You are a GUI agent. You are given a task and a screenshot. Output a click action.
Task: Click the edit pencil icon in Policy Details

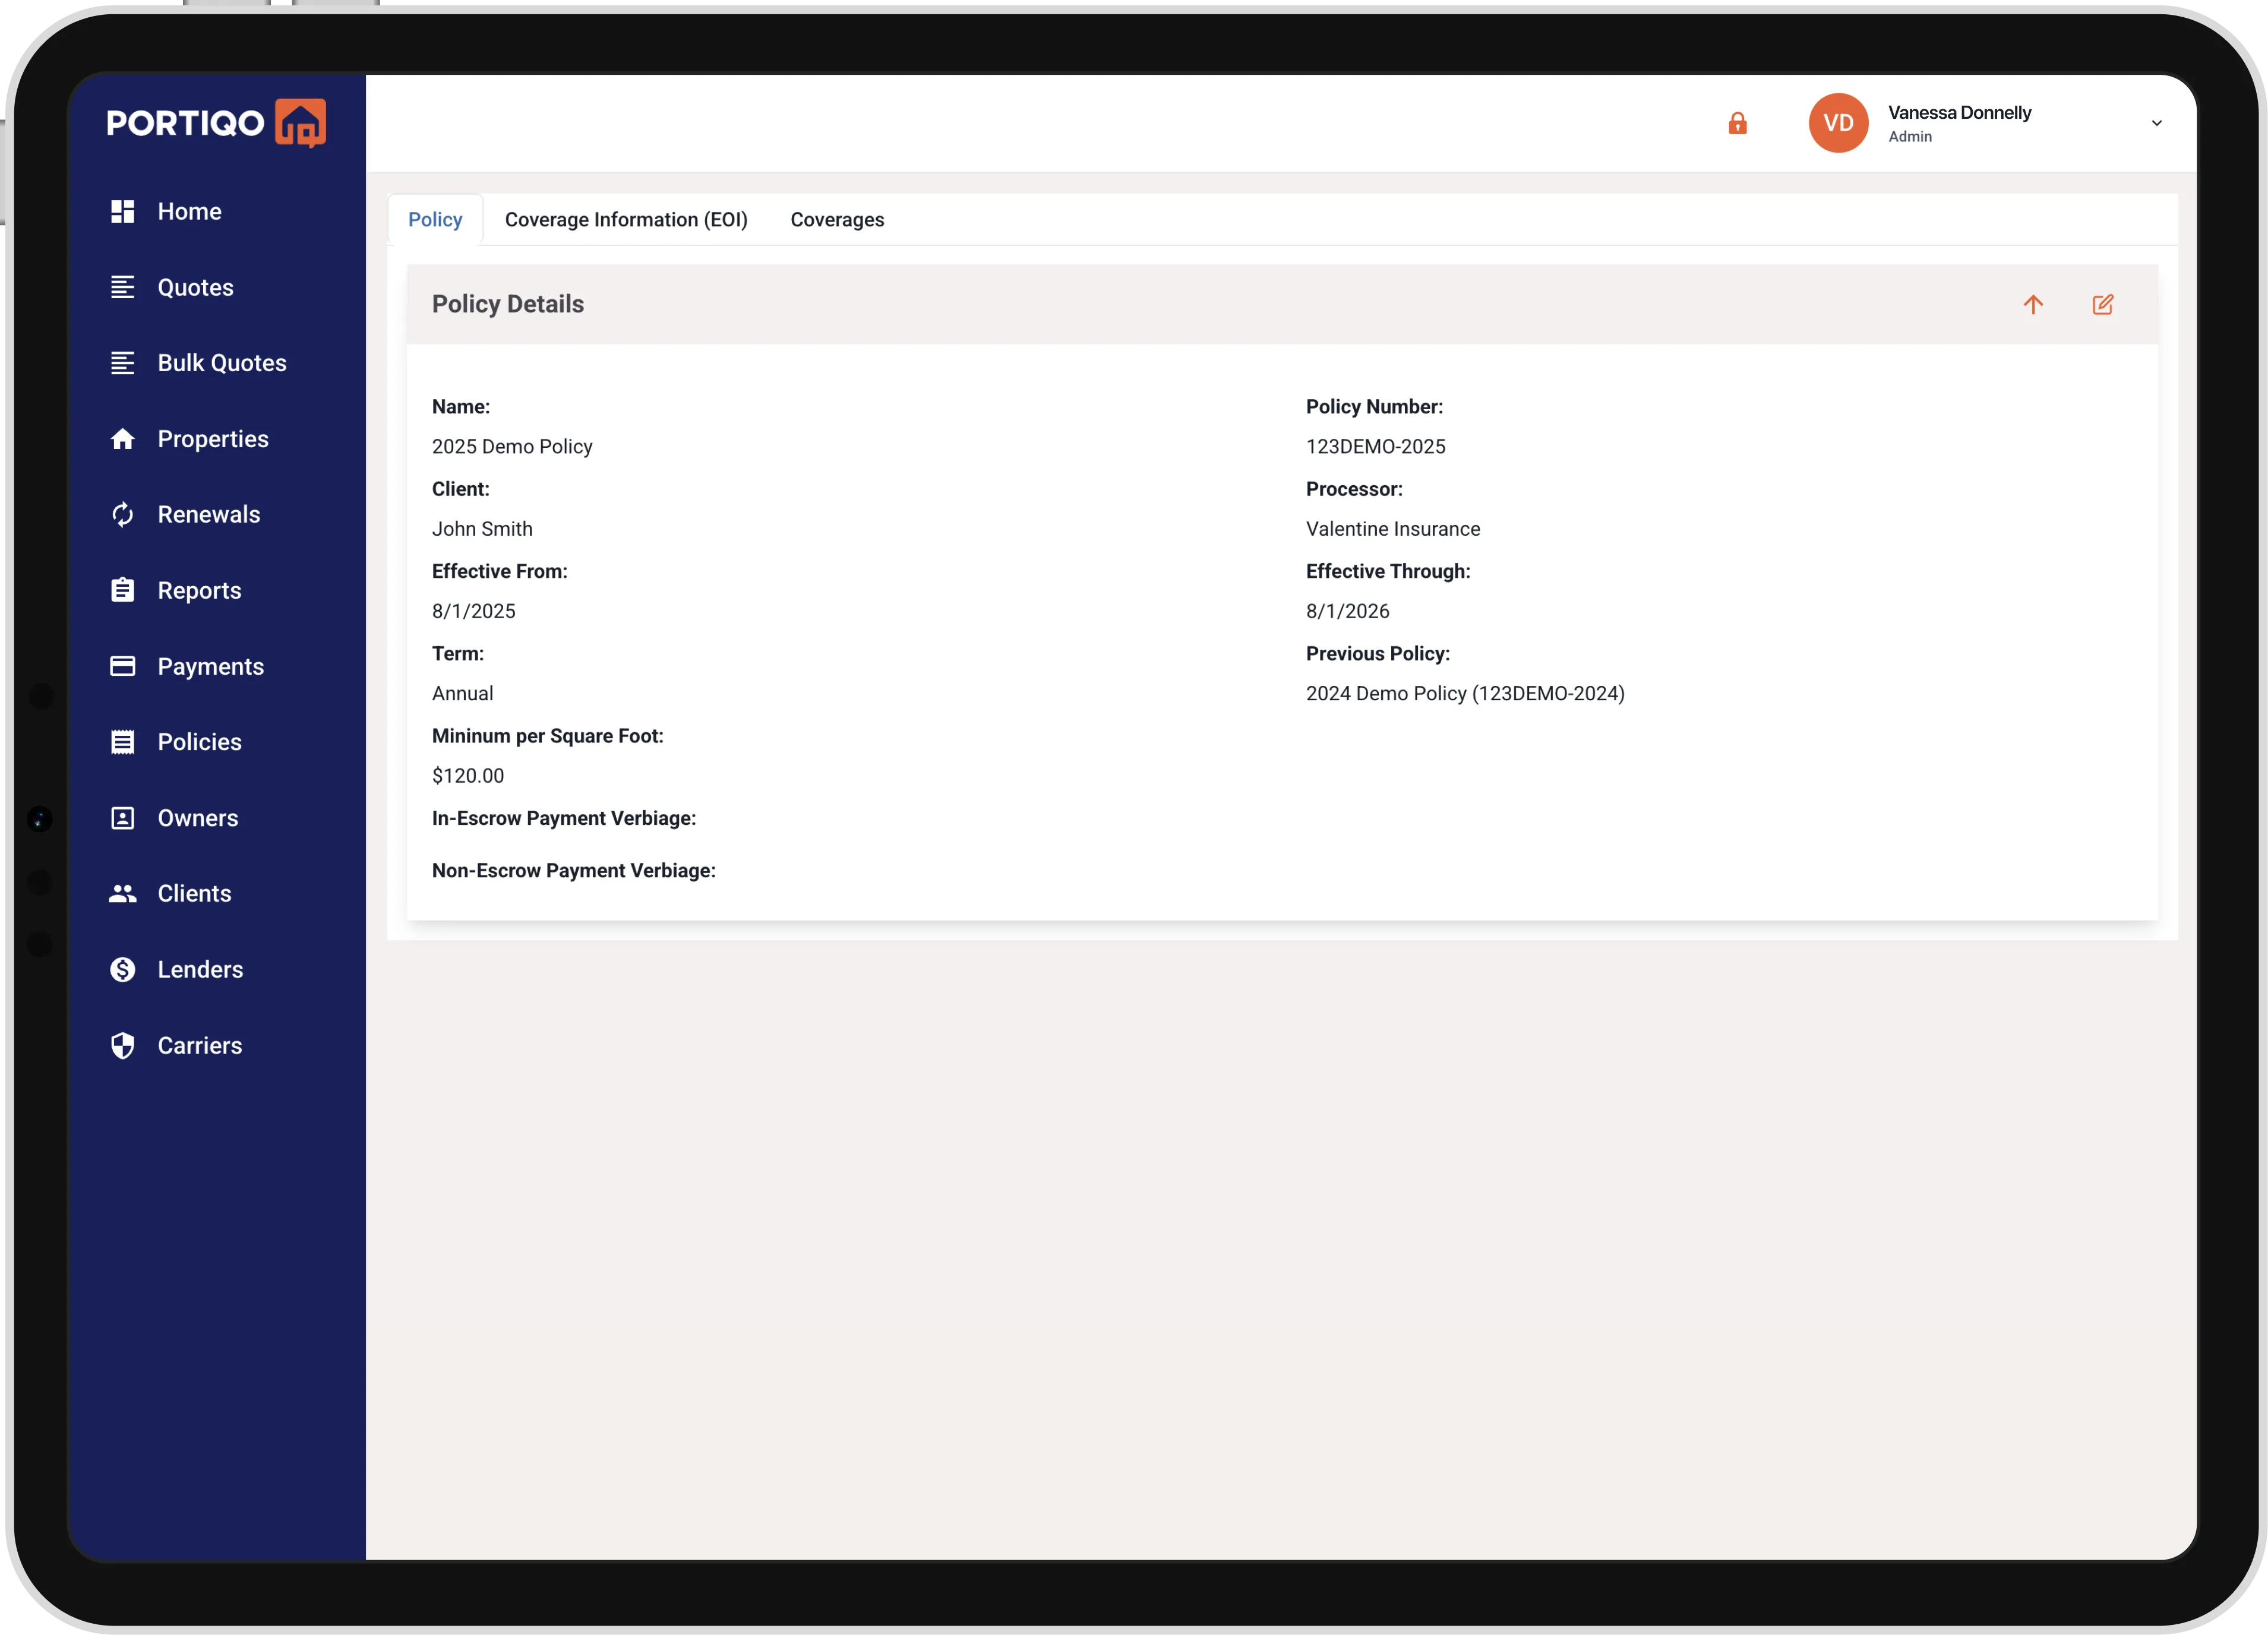(x=2102, y=304)
